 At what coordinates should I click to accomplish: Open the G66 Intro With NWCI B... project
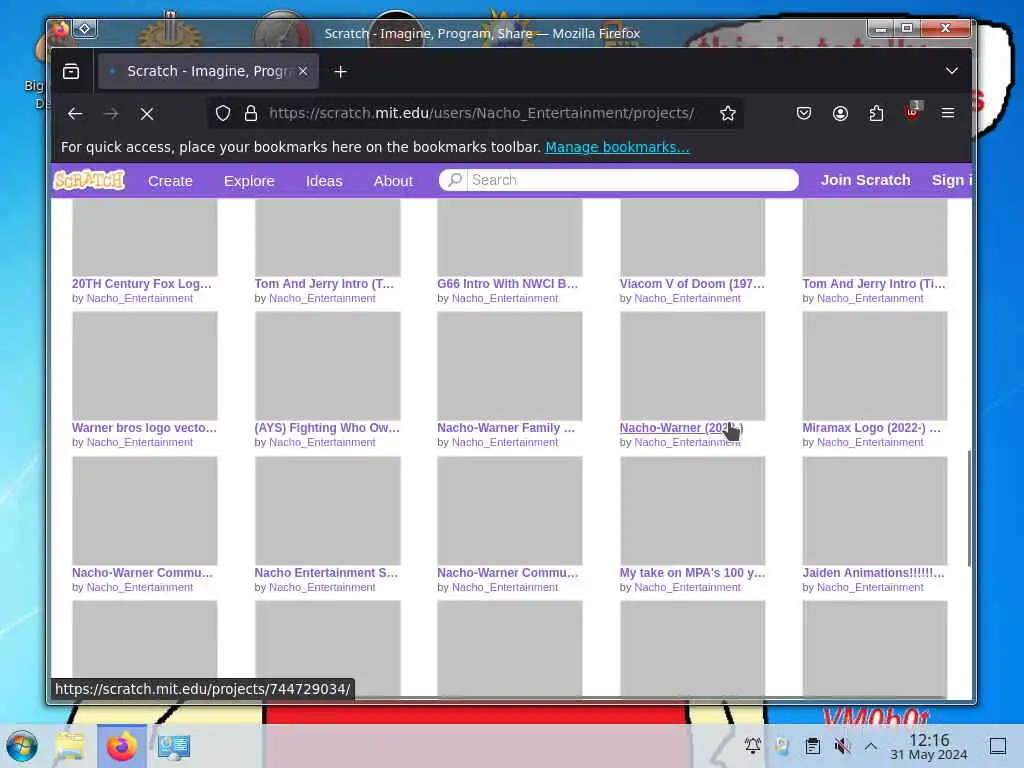(x=507, y=283)
